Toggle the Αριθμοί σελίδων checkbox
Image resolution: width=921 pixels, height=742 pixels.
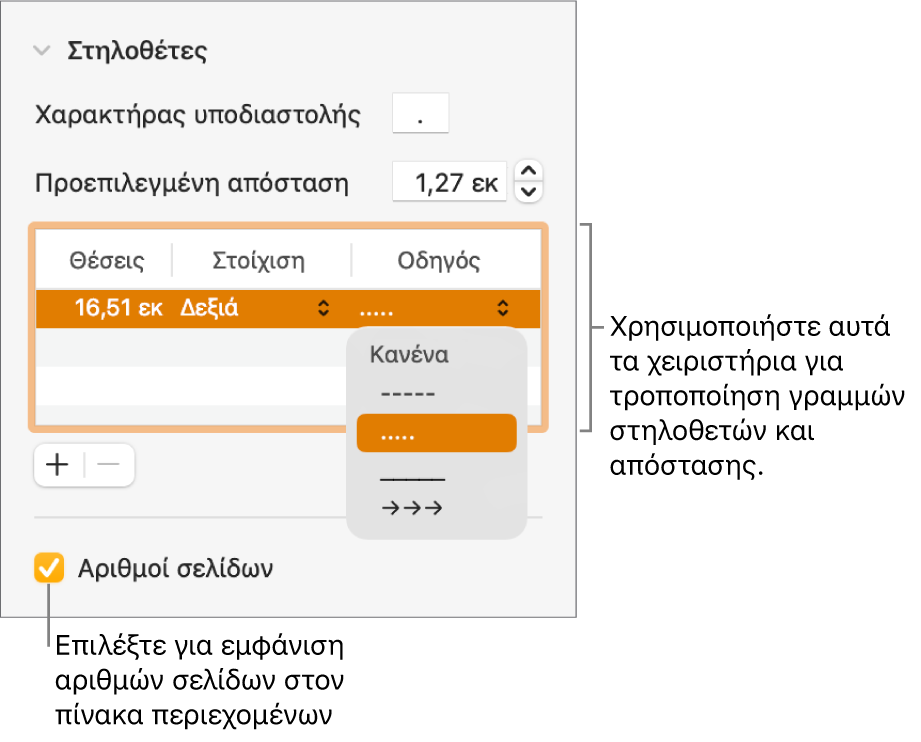[x=47, y=569]
